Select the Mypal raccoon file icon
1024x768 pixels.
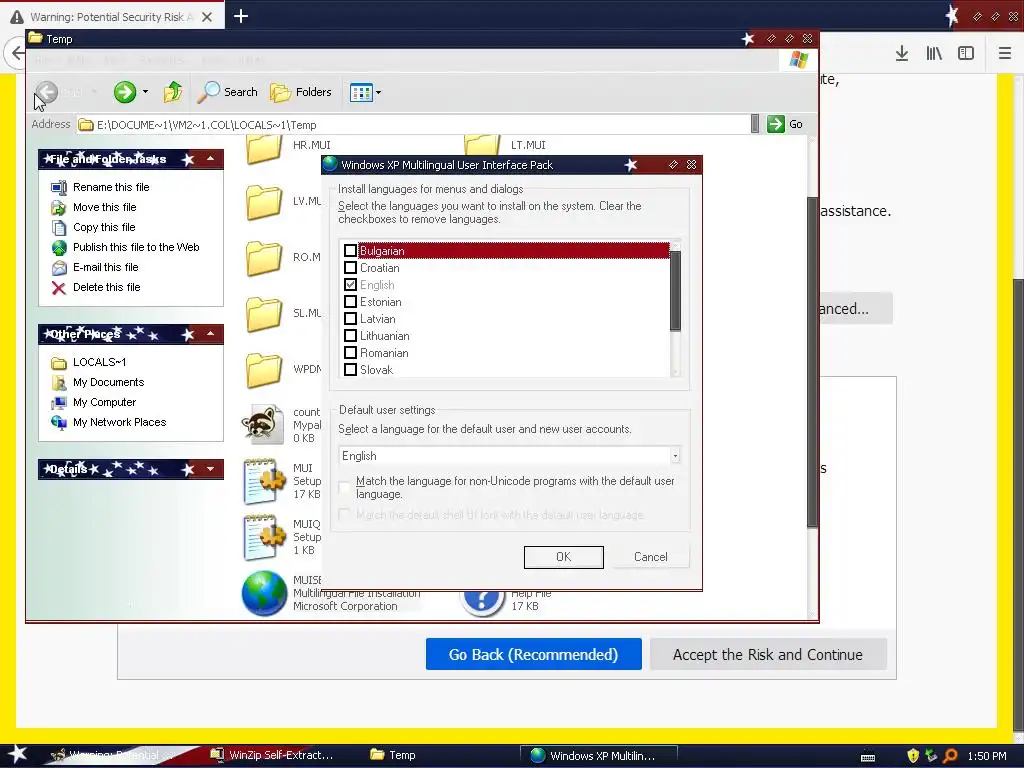[263, 424]
